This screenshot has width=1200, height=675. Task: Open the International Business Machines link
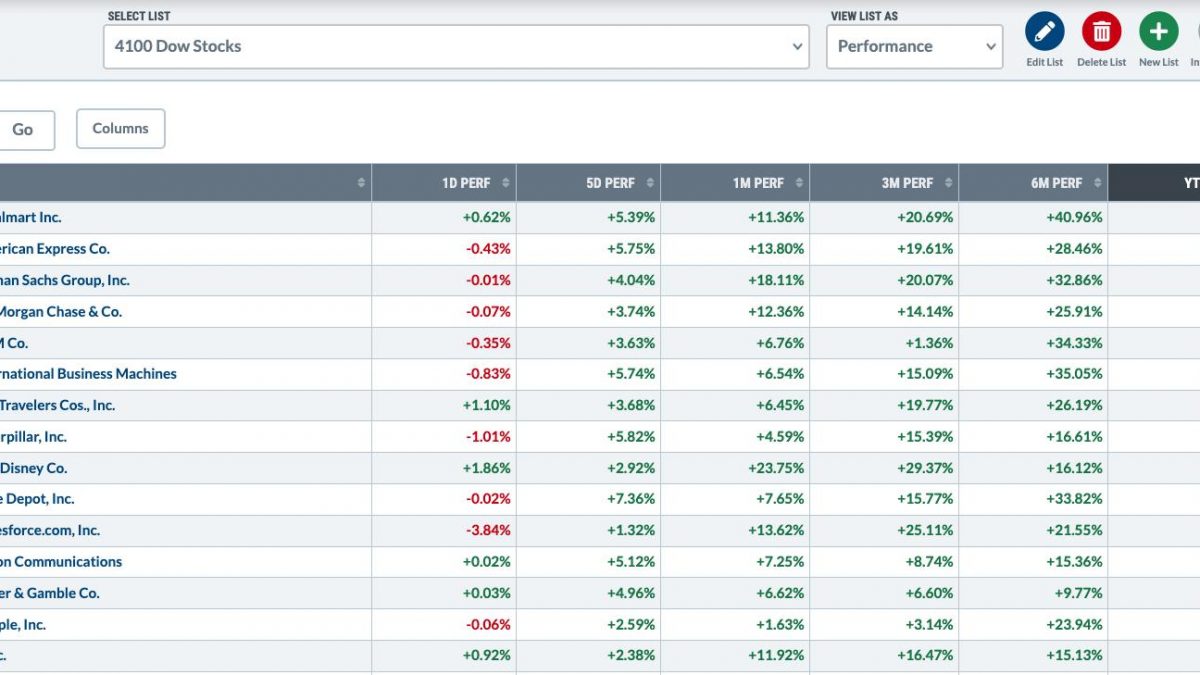tap(88, 374)
